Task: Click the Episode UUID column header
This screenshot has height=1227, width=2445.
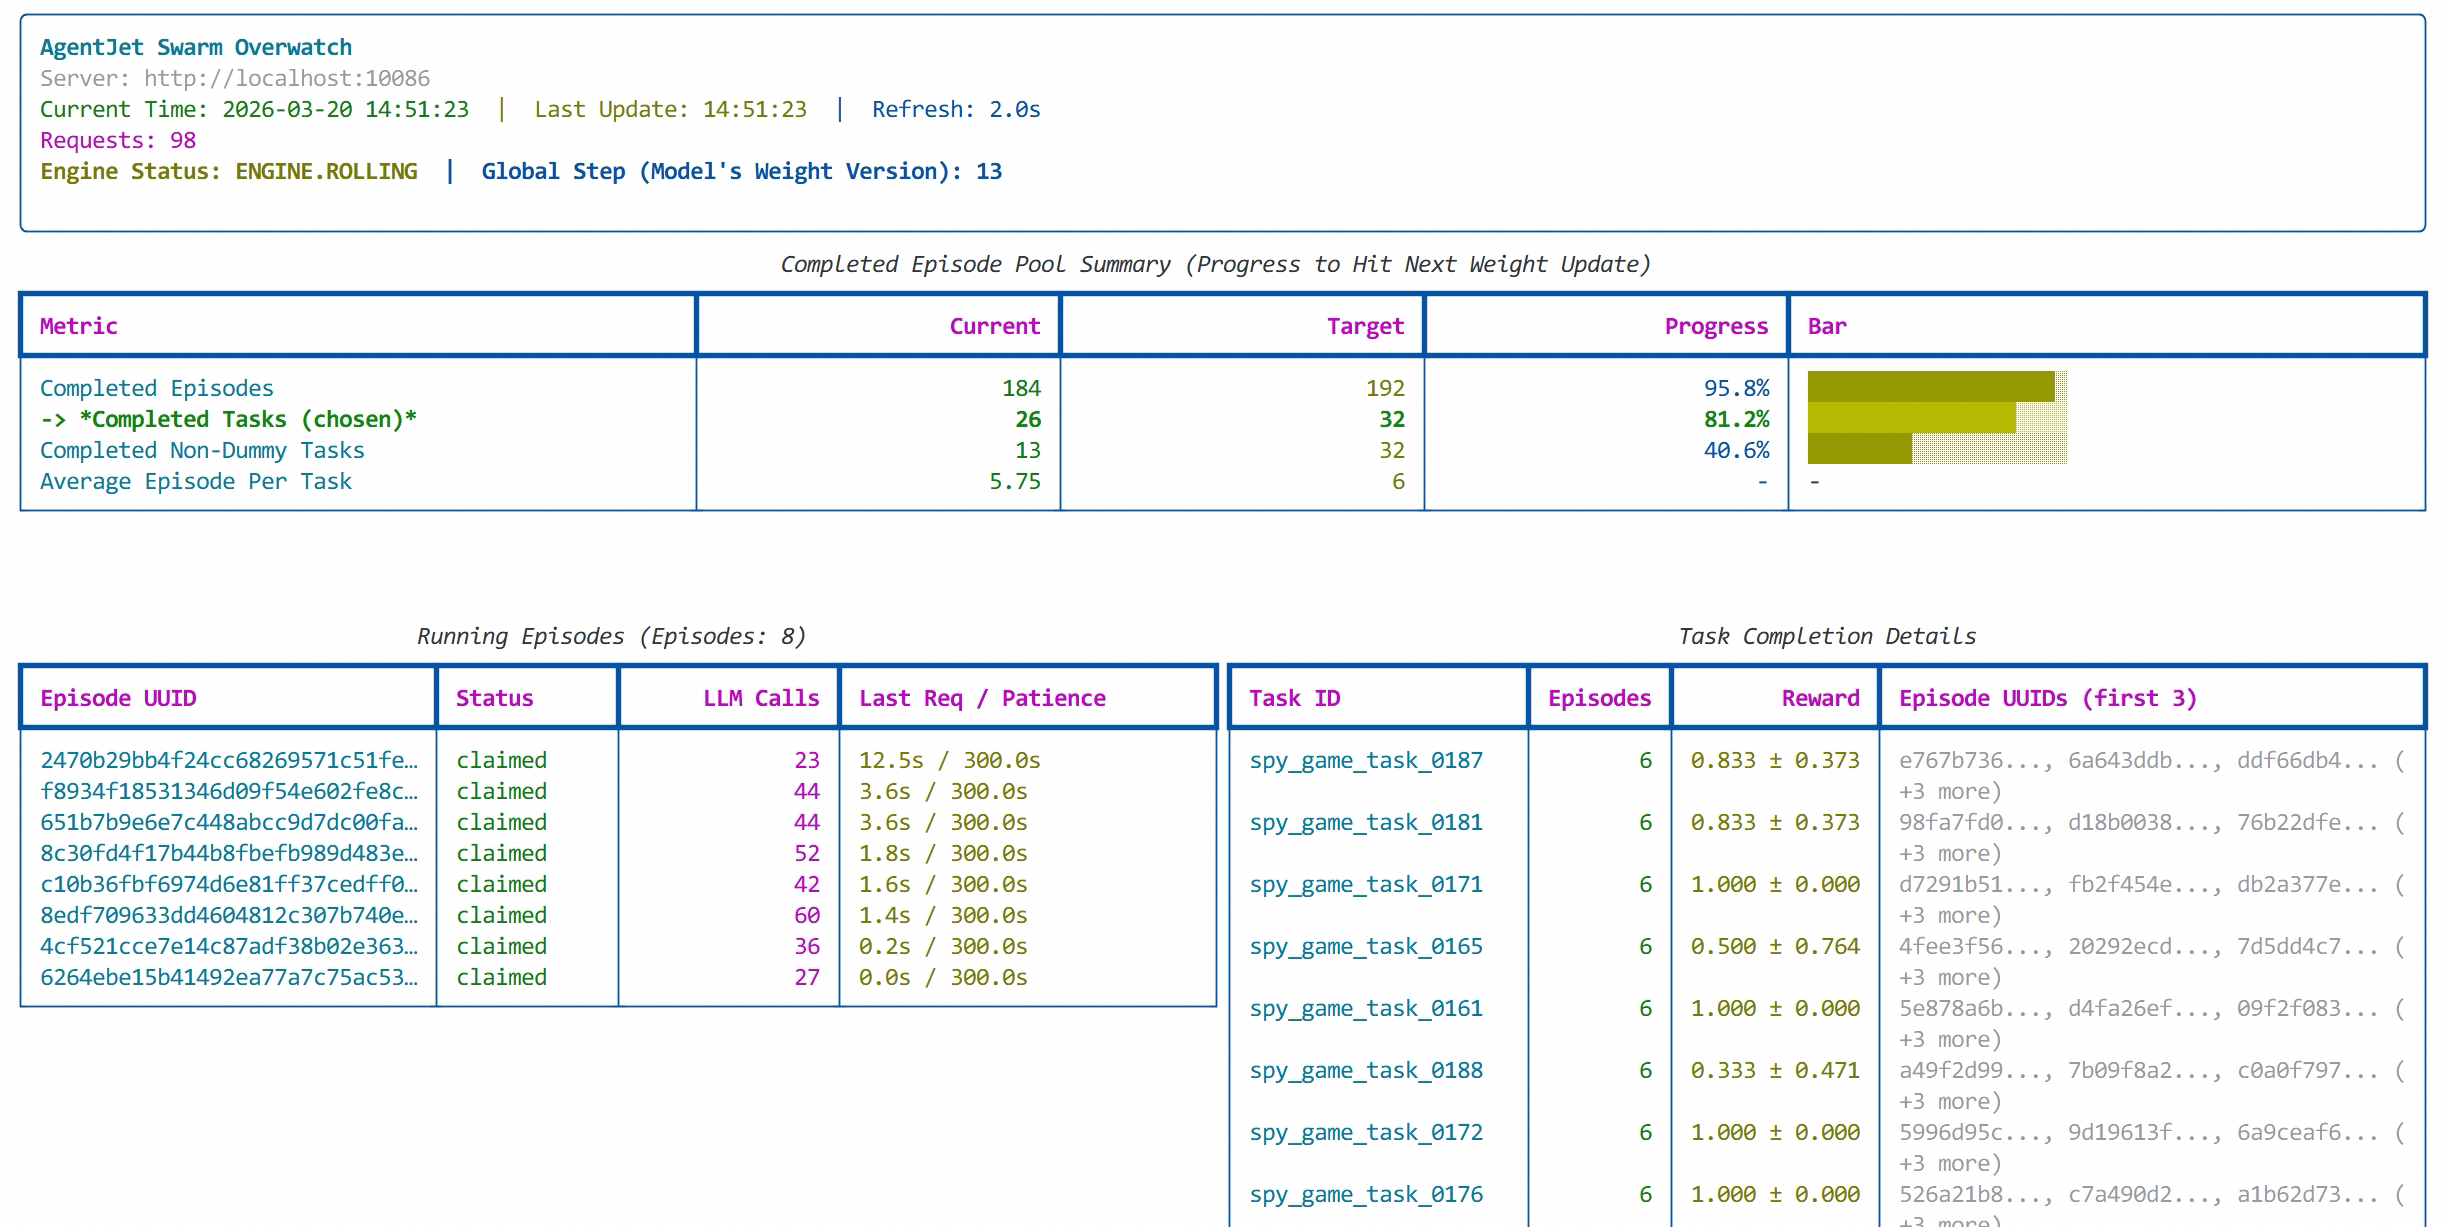Action: tap(118, 698)
